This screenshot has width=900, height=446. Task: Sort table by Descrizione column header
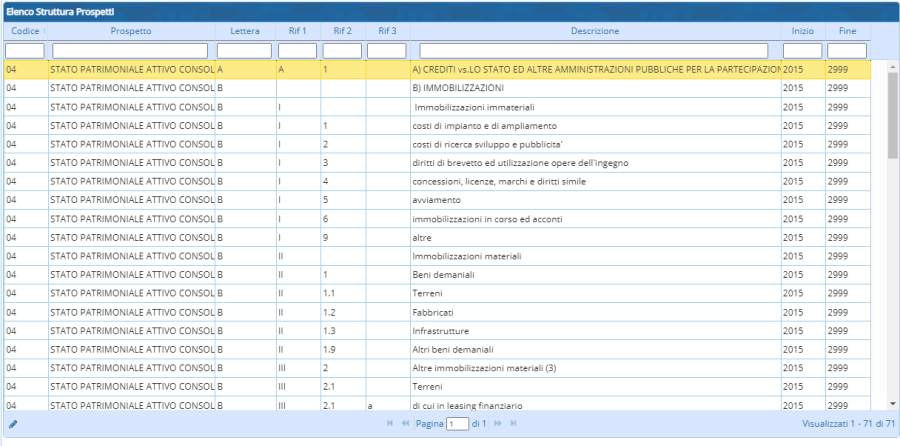pos(595,31)
